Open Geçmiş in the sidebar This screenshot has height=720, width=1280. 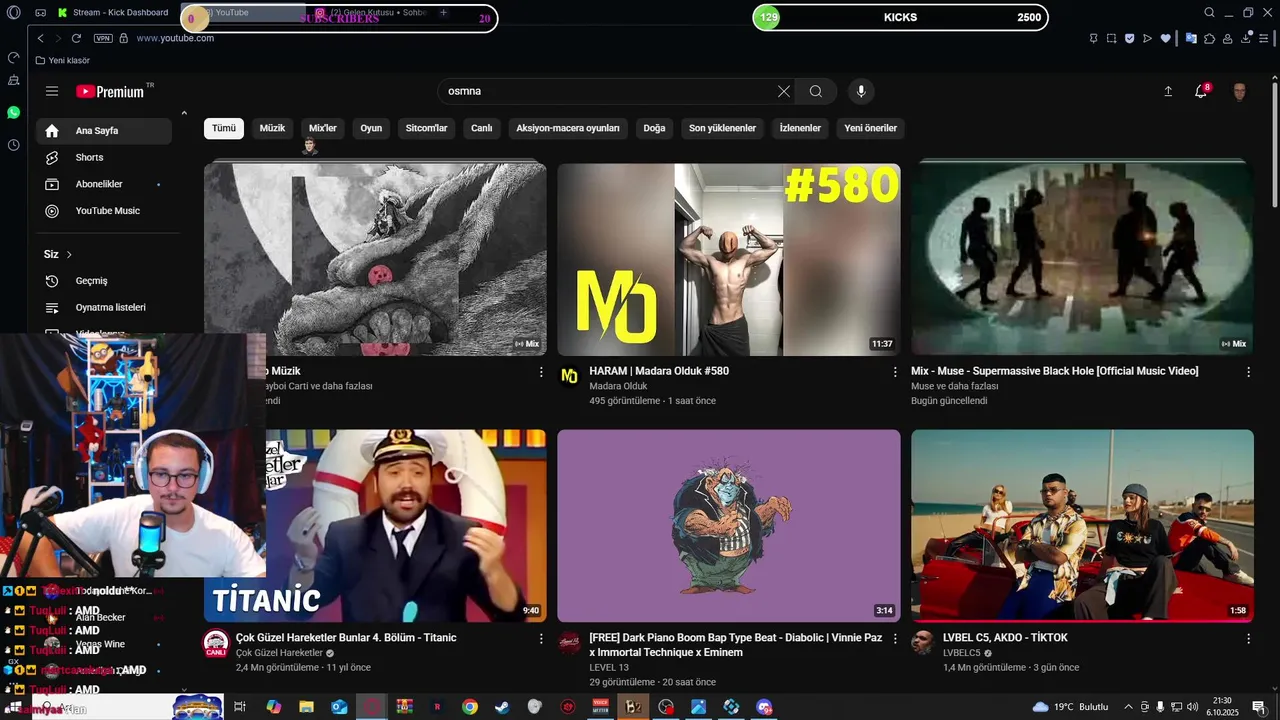104,281
